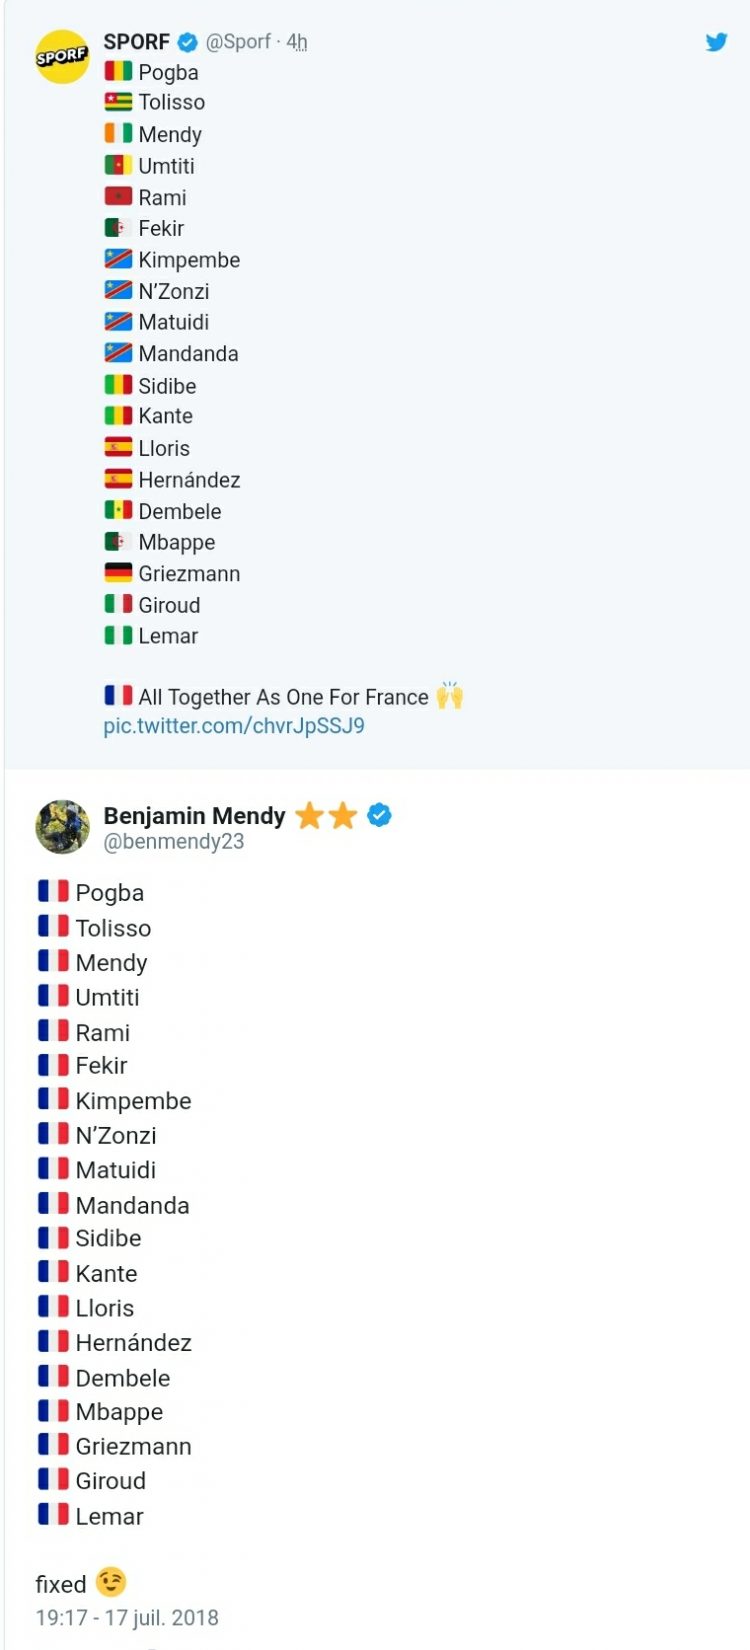750x1650 pixels.
Task: Open the pic.twitter.com/chvrJpSSJ9 link
Action: [x=233, y=726]
